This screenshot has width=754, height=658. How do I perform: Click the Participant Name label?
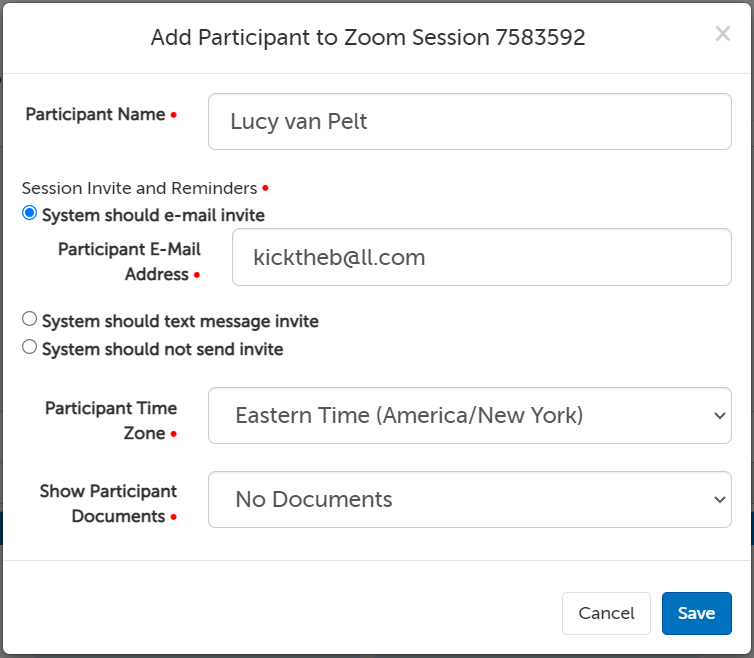pyautogui.click(x=95, y=114)
